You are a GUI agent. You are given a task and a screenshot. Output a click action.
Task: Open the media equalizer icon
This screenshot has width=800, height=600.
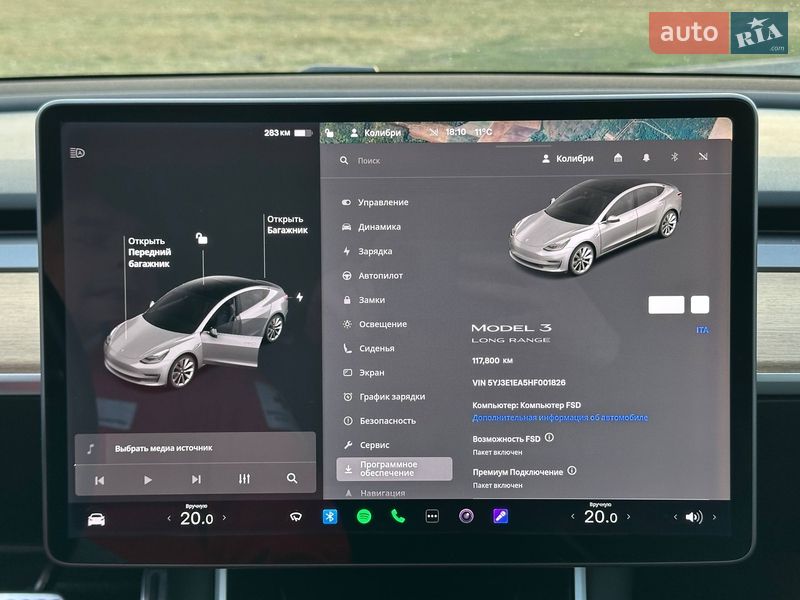tap(244, 479)
